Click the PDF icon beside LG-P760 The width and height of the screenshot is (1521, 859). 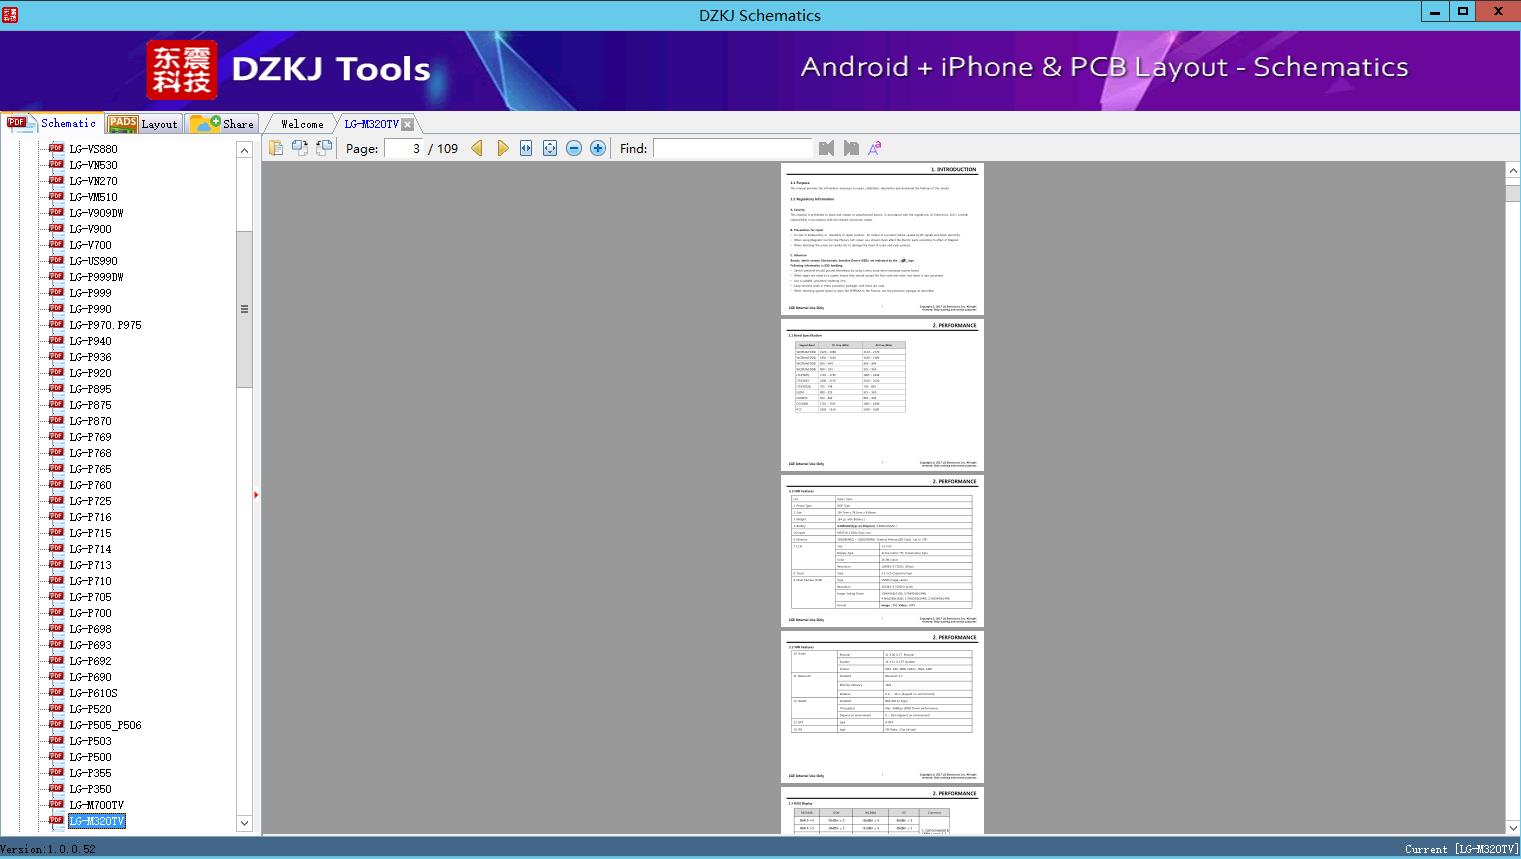56,485
